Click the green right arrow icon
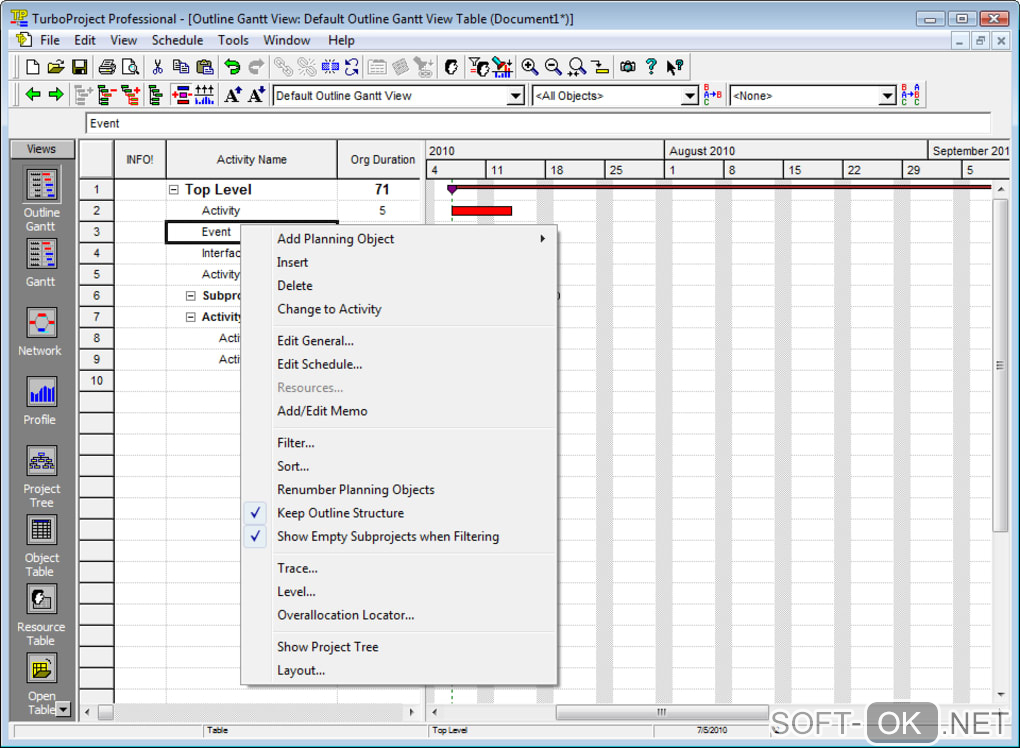 point(57,95)
